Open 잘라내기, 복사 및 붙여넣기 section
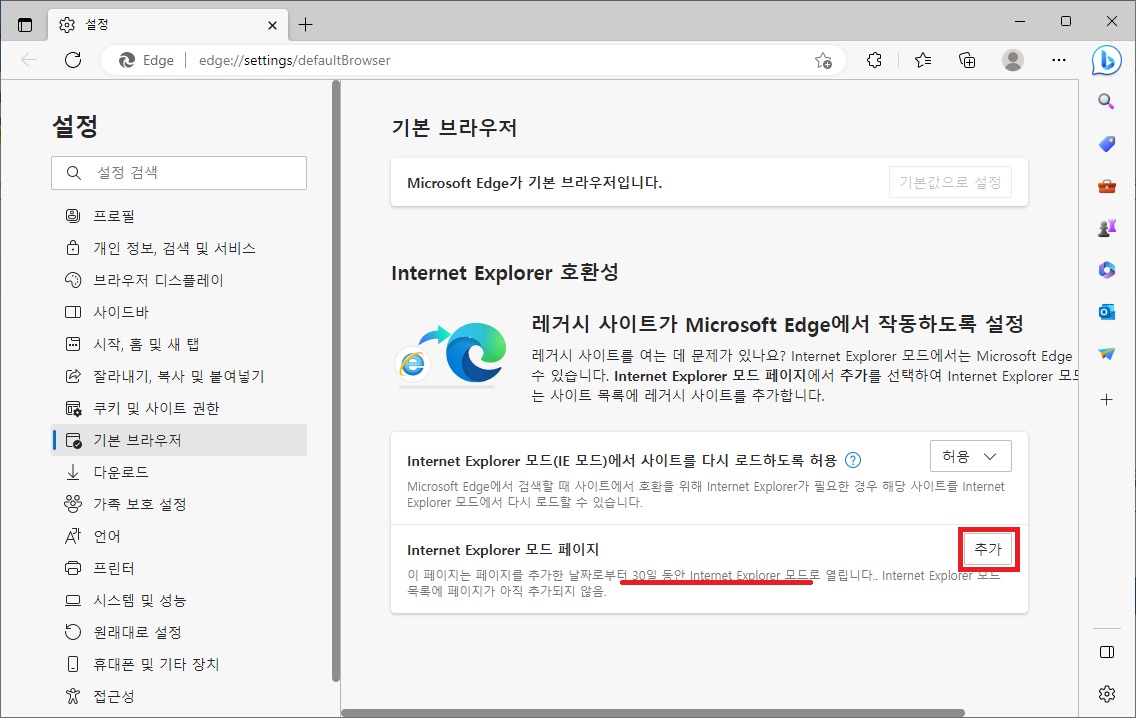Image resolution: width=1136 pixels, height=718 pixels. pos(179,376)
